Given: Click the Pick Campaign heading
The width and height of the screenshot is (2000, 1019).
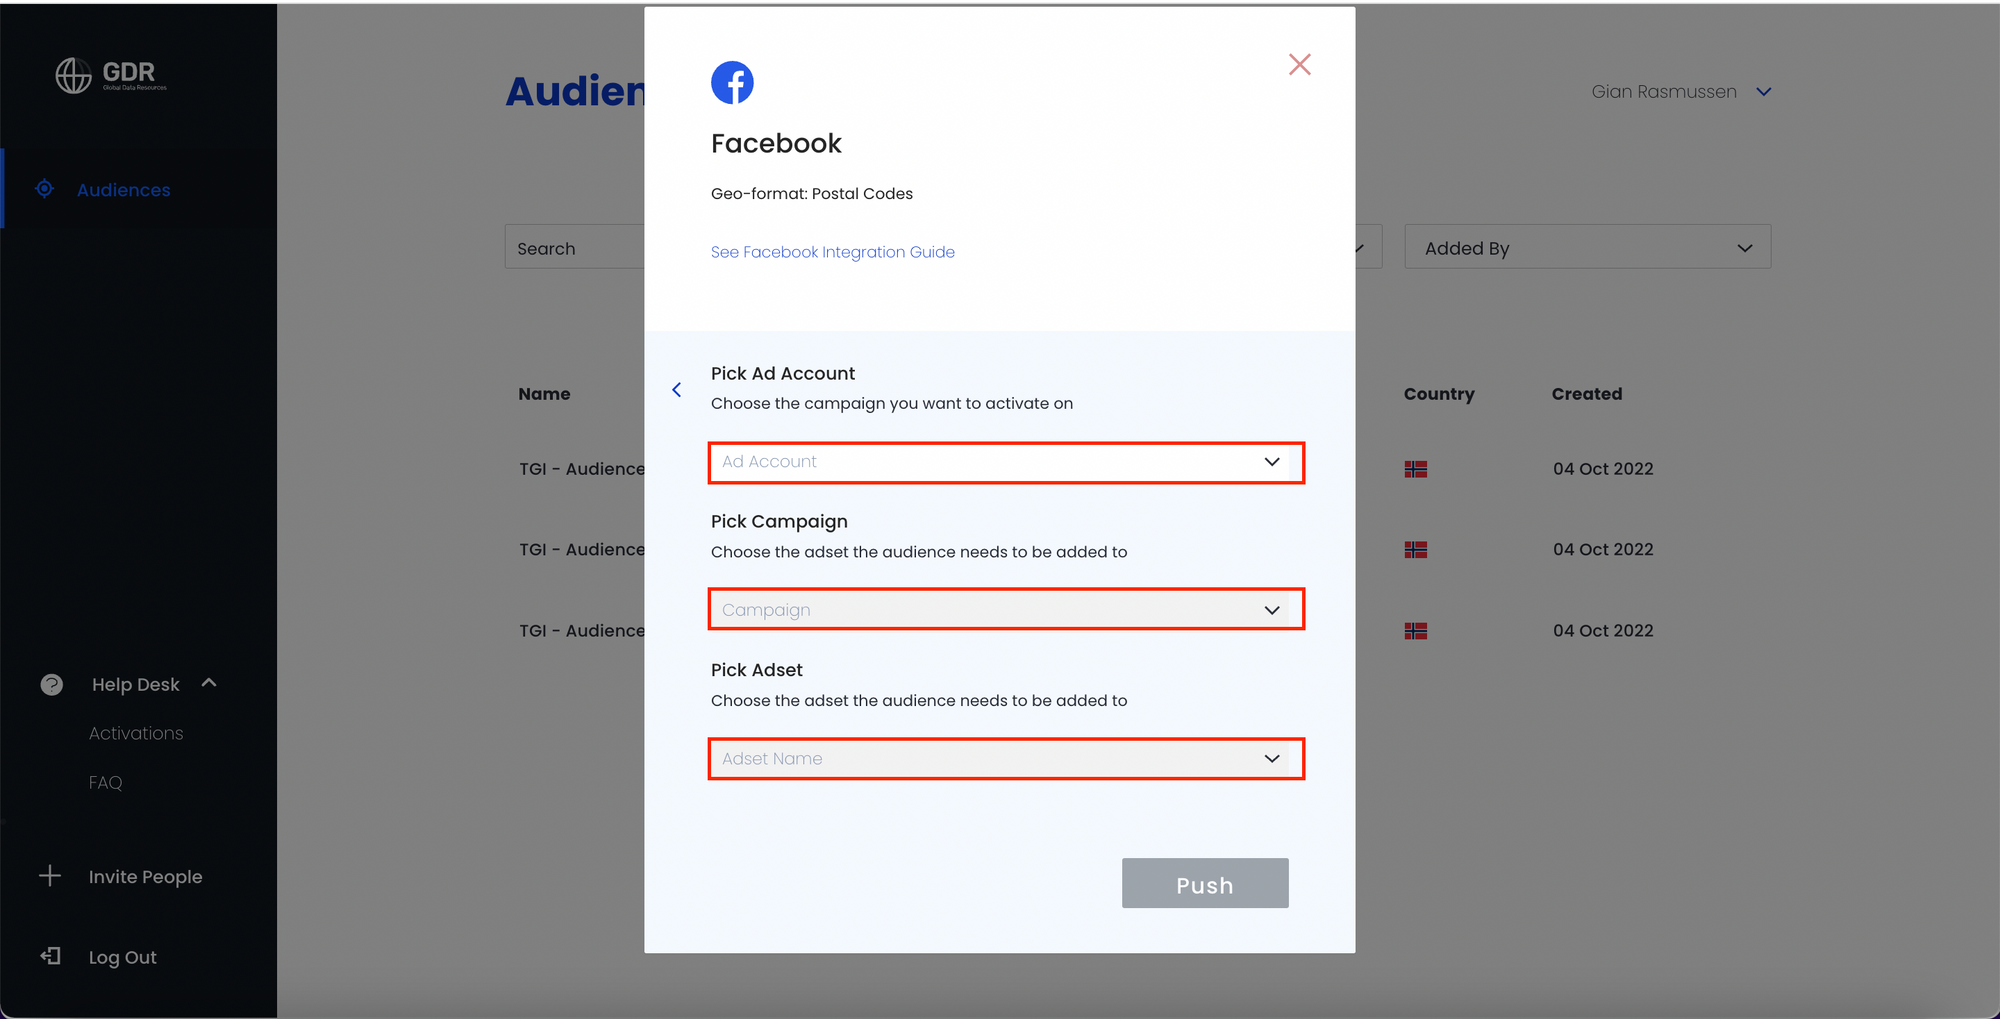Looking at the screenshot, I should [779, 522].
